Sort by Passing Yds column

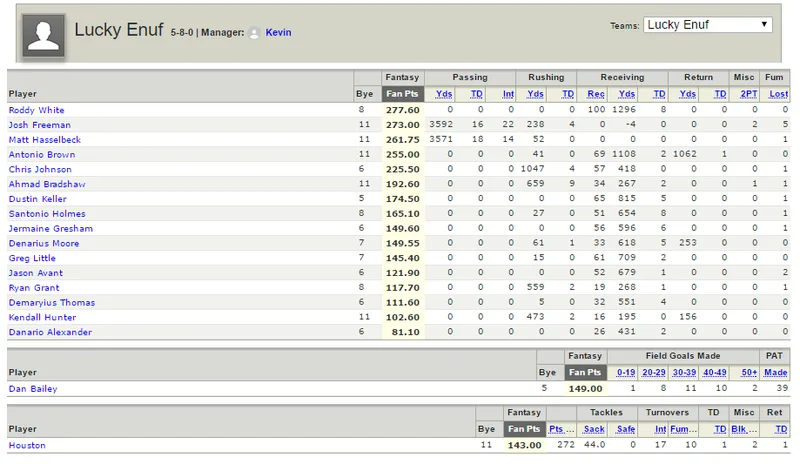[444, 93]
